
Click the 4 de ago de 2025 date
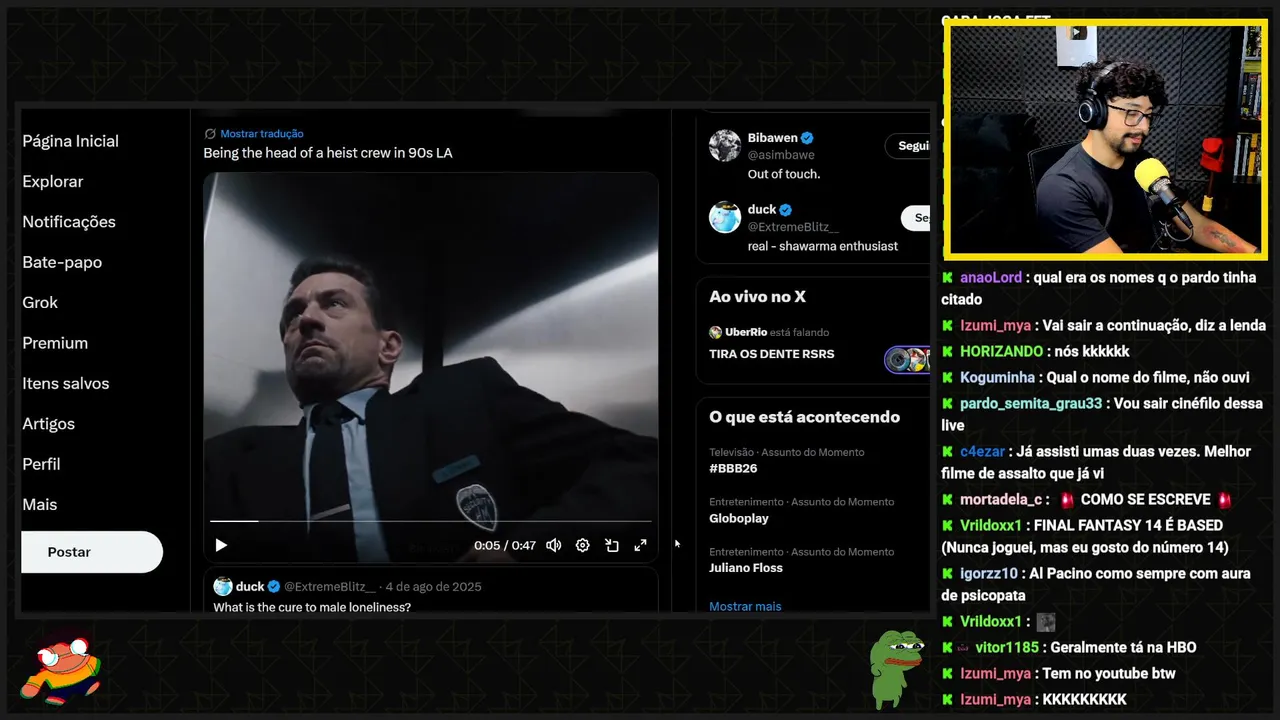(x=433, y=587)
